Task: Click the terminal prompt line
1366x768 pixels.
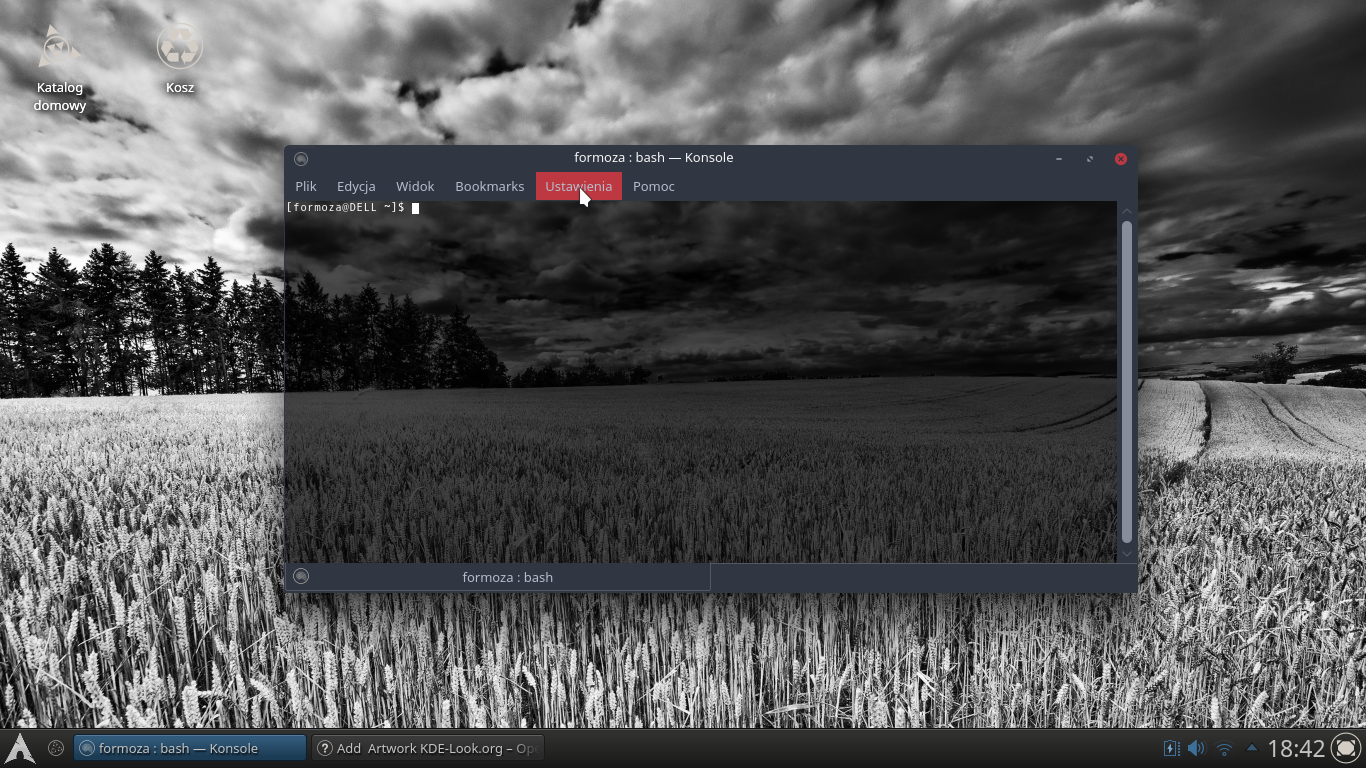Action: [352, 207]
